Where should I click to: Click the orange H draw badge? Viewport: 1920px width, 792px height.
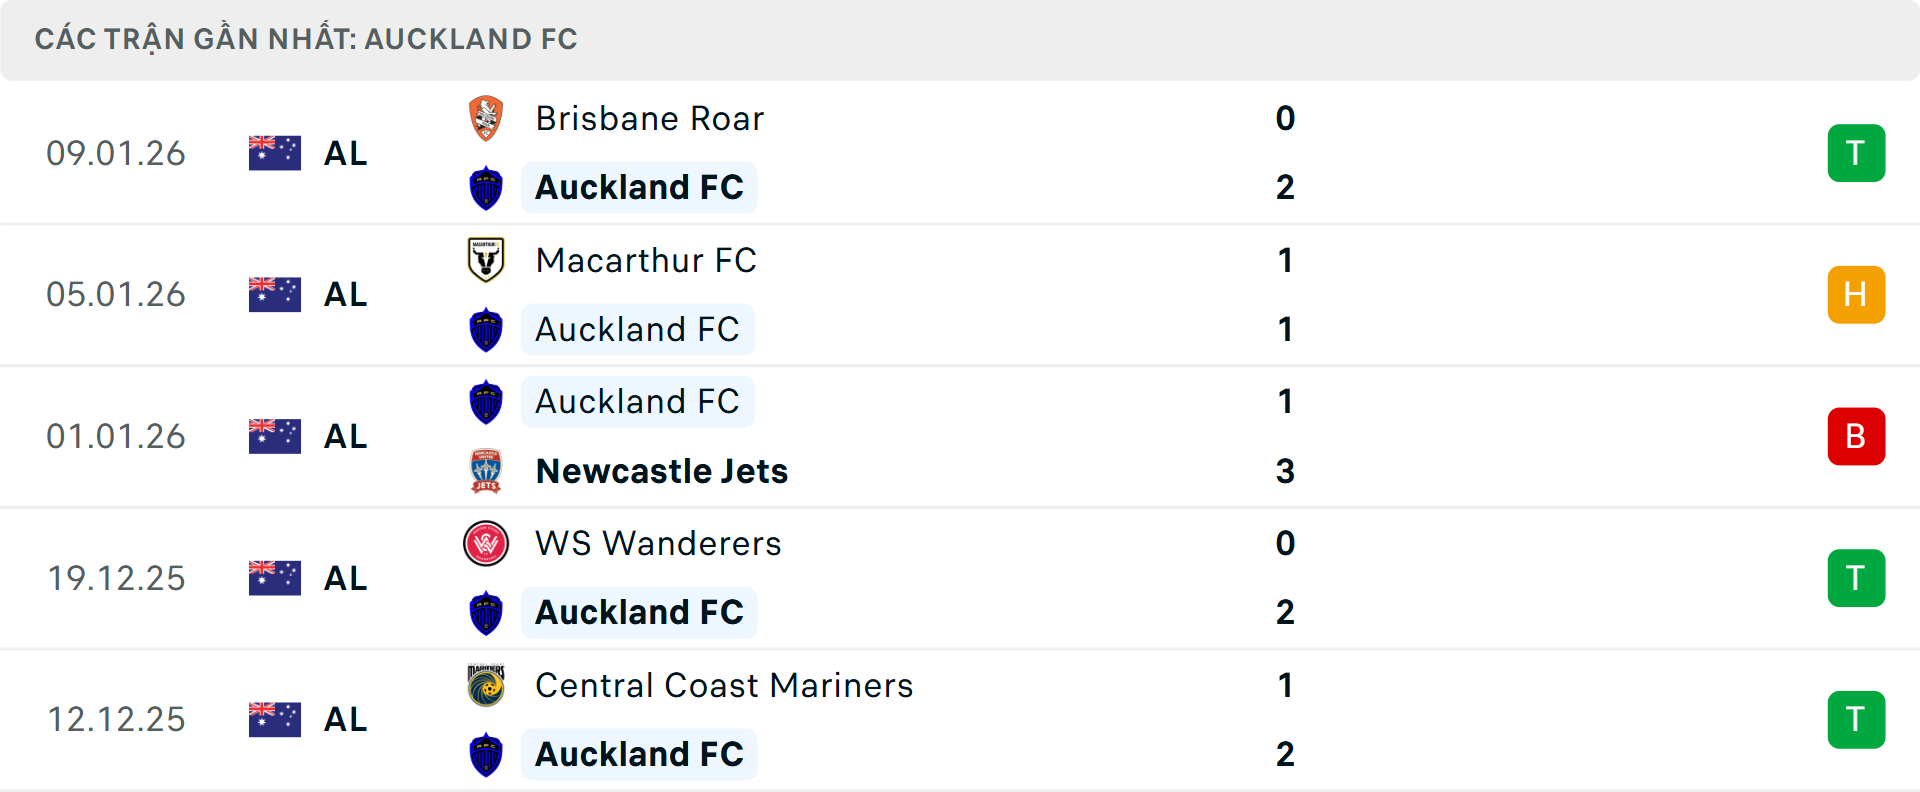pos(1856,295)
